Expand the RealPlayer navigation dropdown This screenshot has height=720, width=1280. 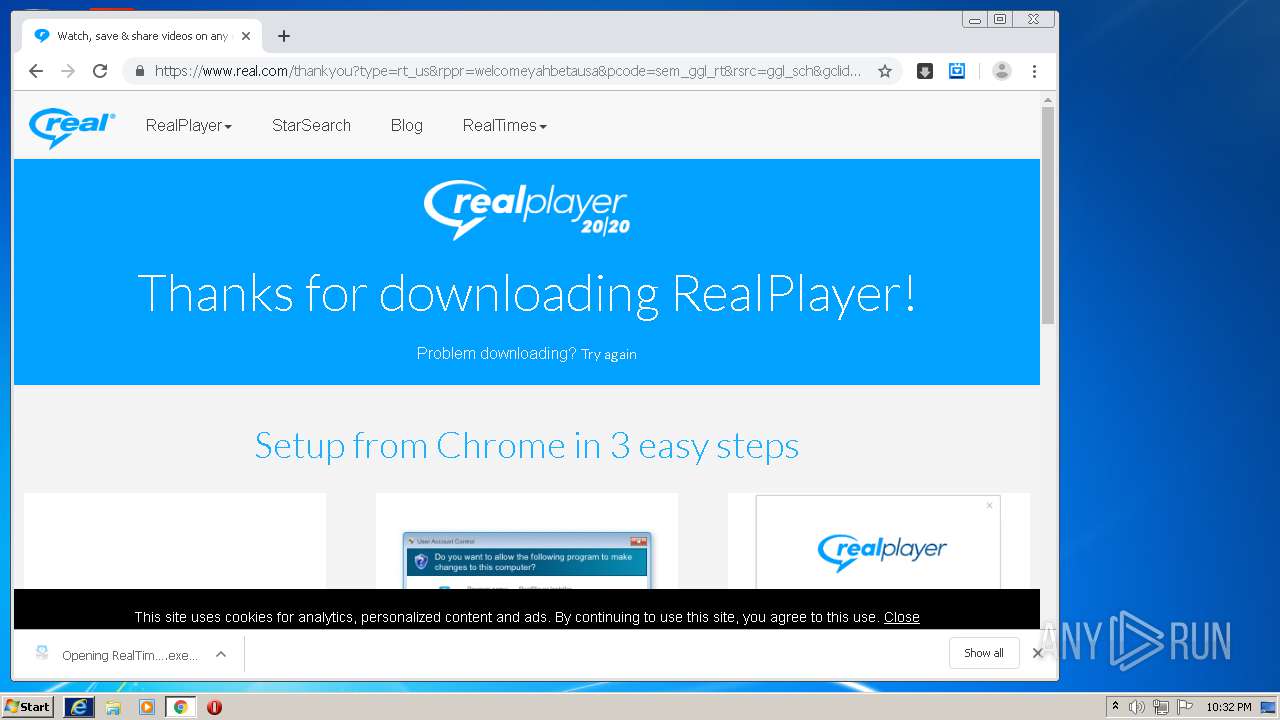point(189,125)
